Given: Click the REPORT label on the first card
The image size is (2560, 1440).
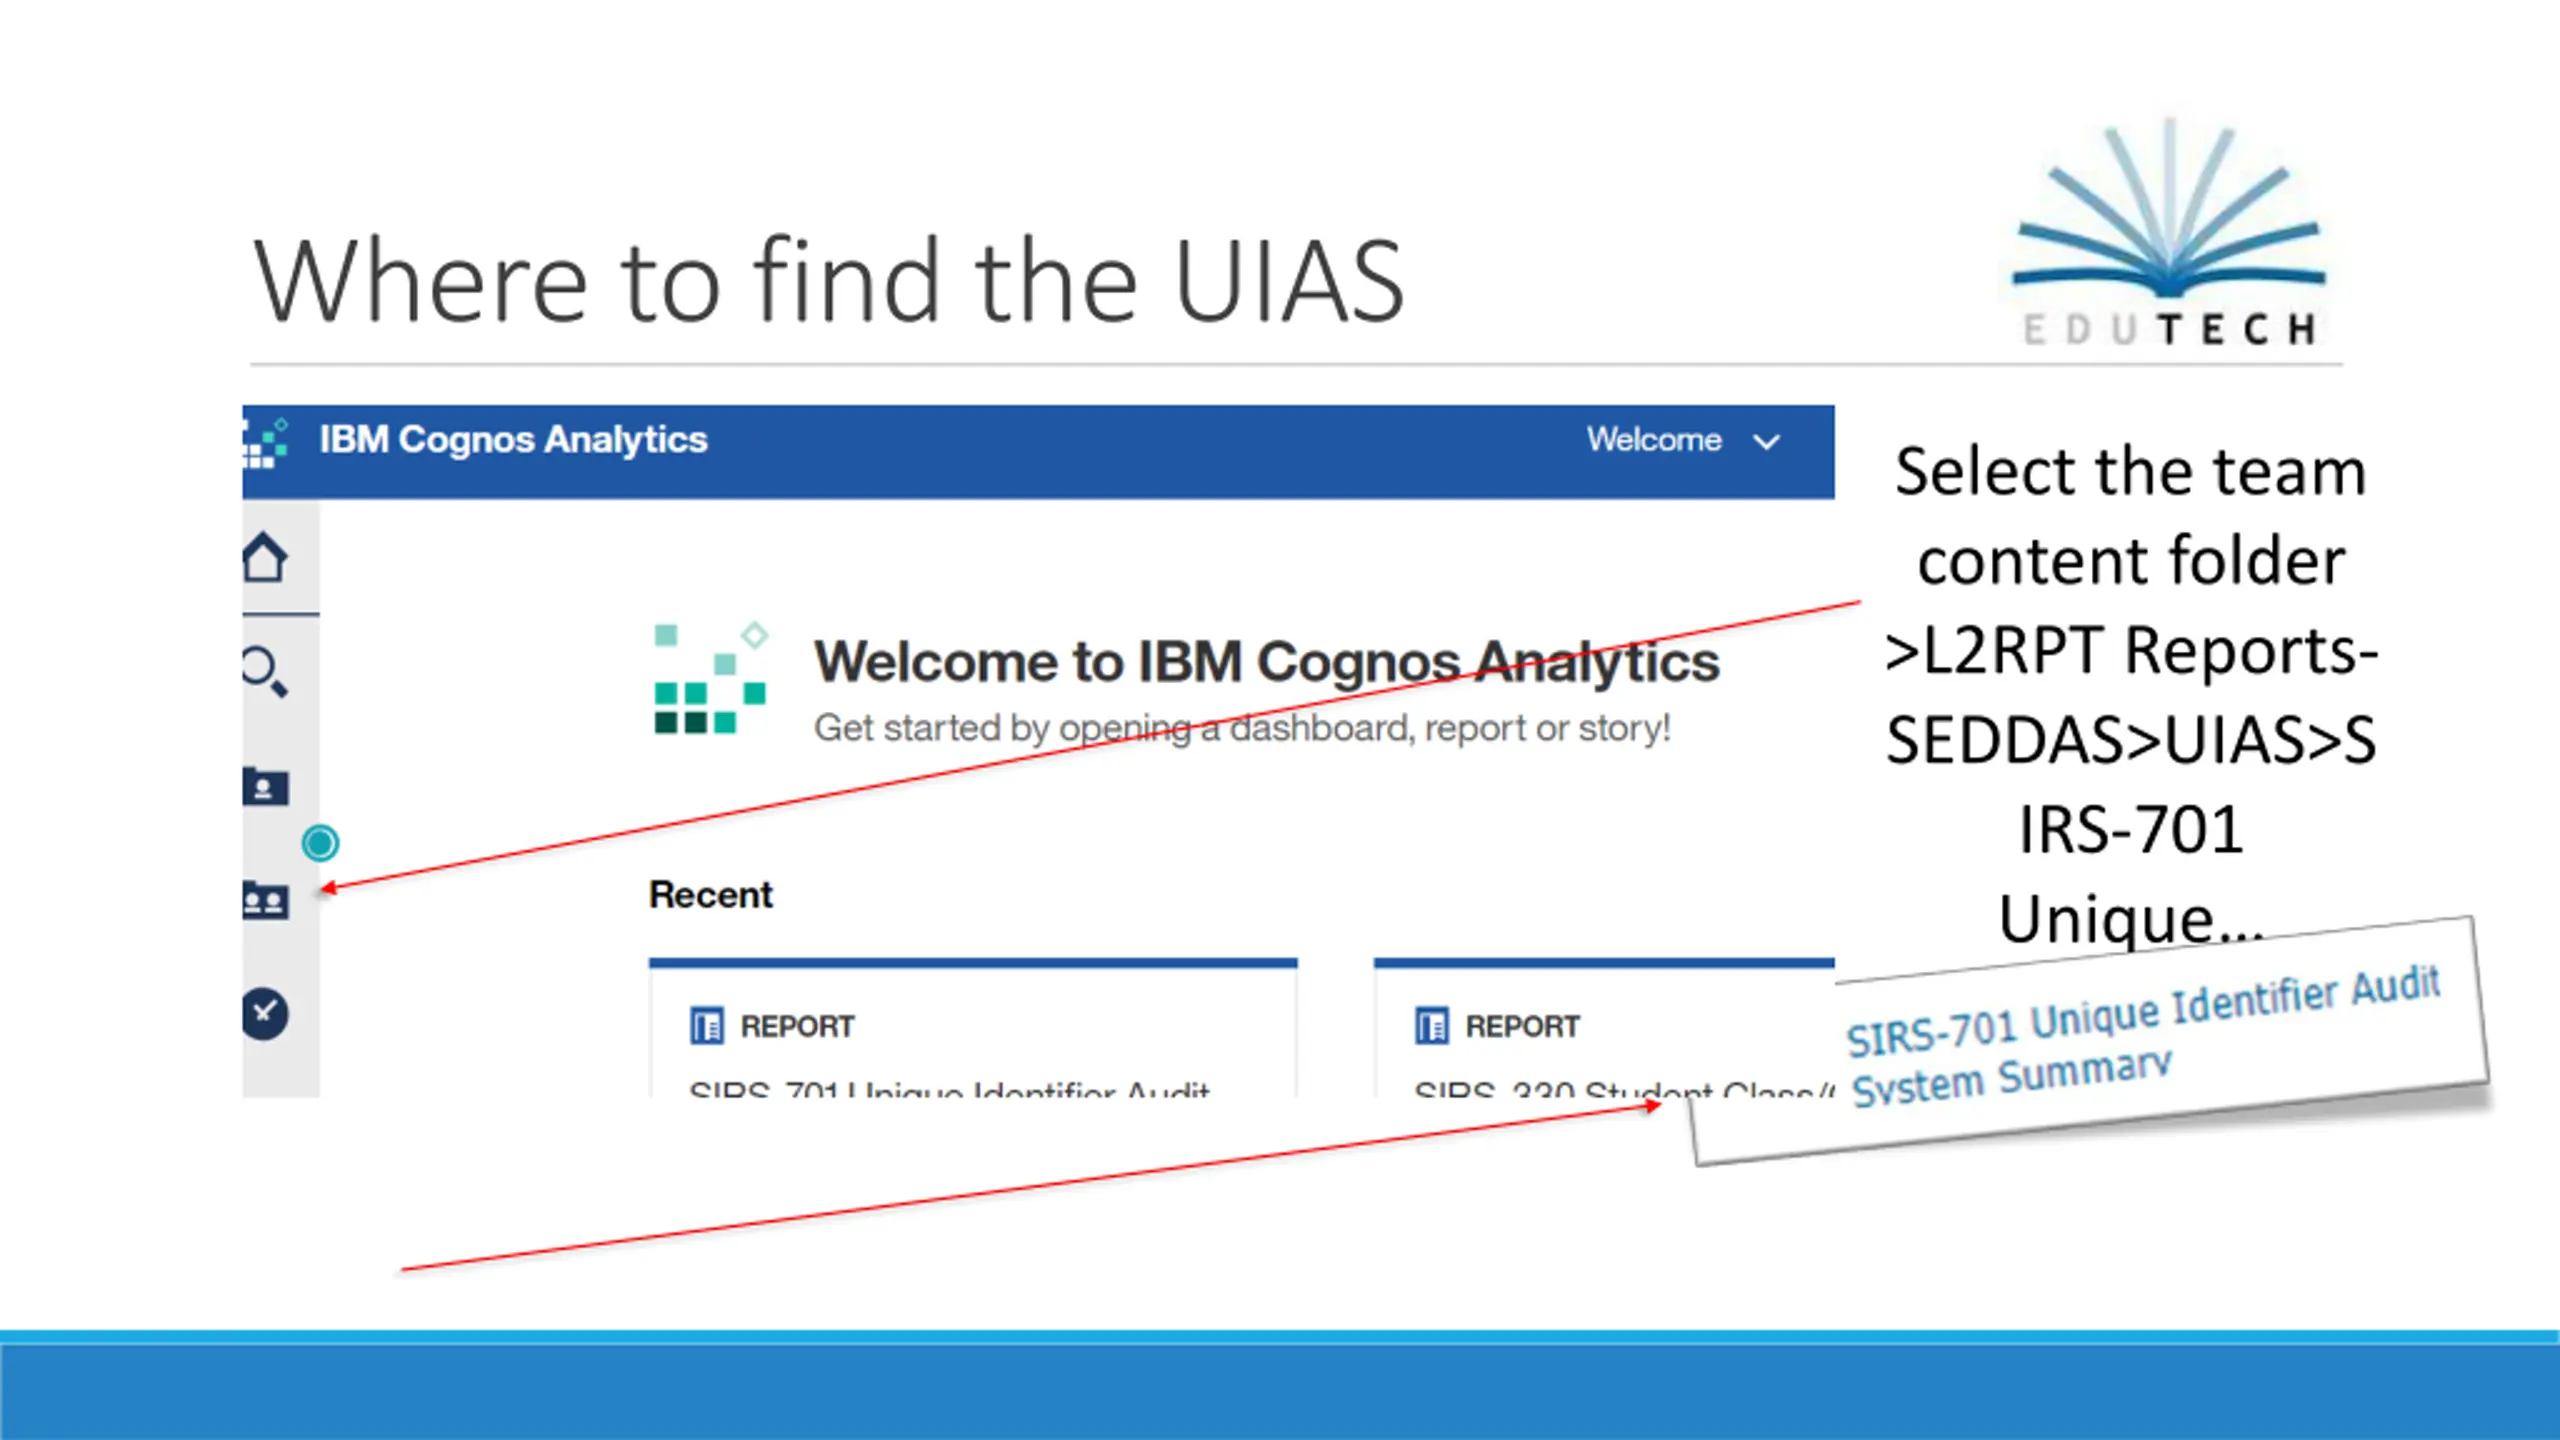Looking at the screenshot, I should (x=797, y=1026).
